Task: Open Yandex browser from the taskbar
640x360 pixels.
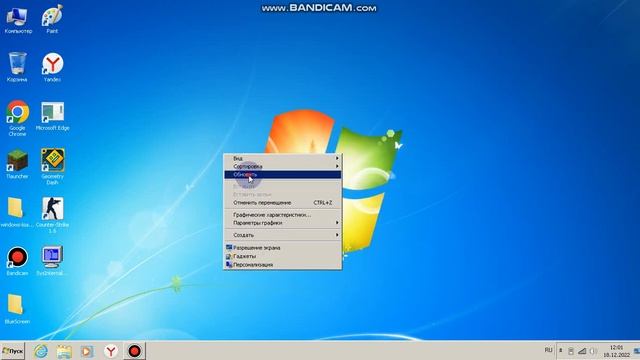Action: (x=111, y=351)
